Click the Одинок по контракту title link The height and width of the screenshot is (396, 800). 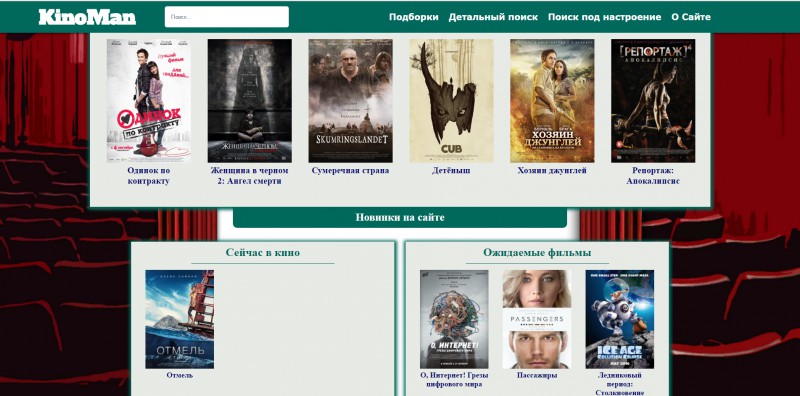click(148, 176)
